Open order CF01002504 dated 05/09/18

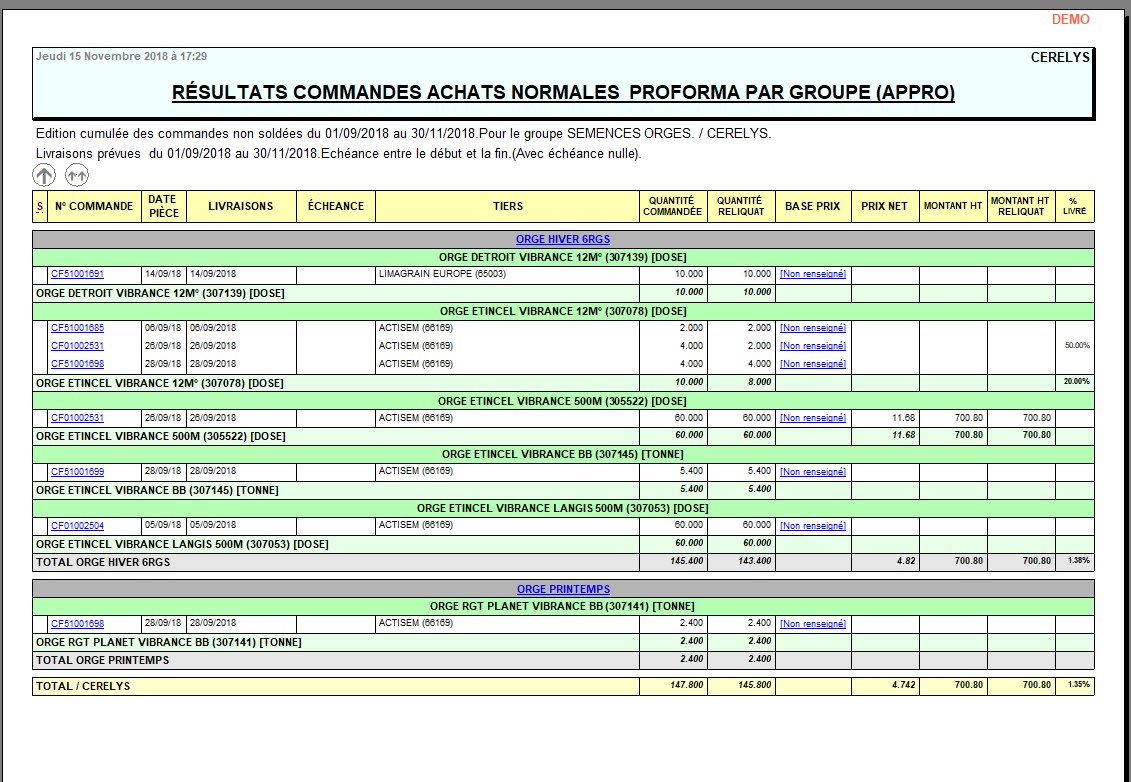(77, 525)
